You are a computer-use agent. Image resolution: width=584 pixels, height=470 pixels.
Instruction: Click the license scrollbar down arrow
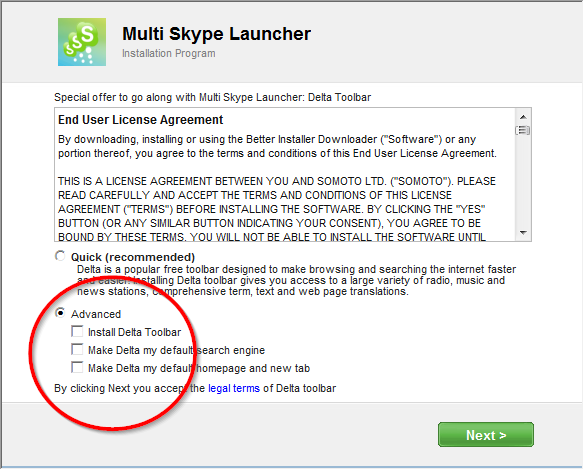pos(523,232)
